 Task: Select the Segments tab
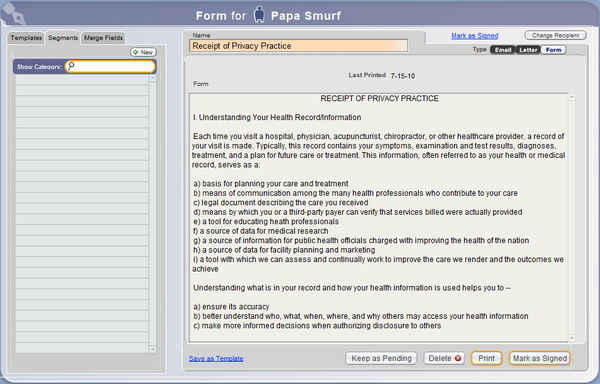click(63, 38)
